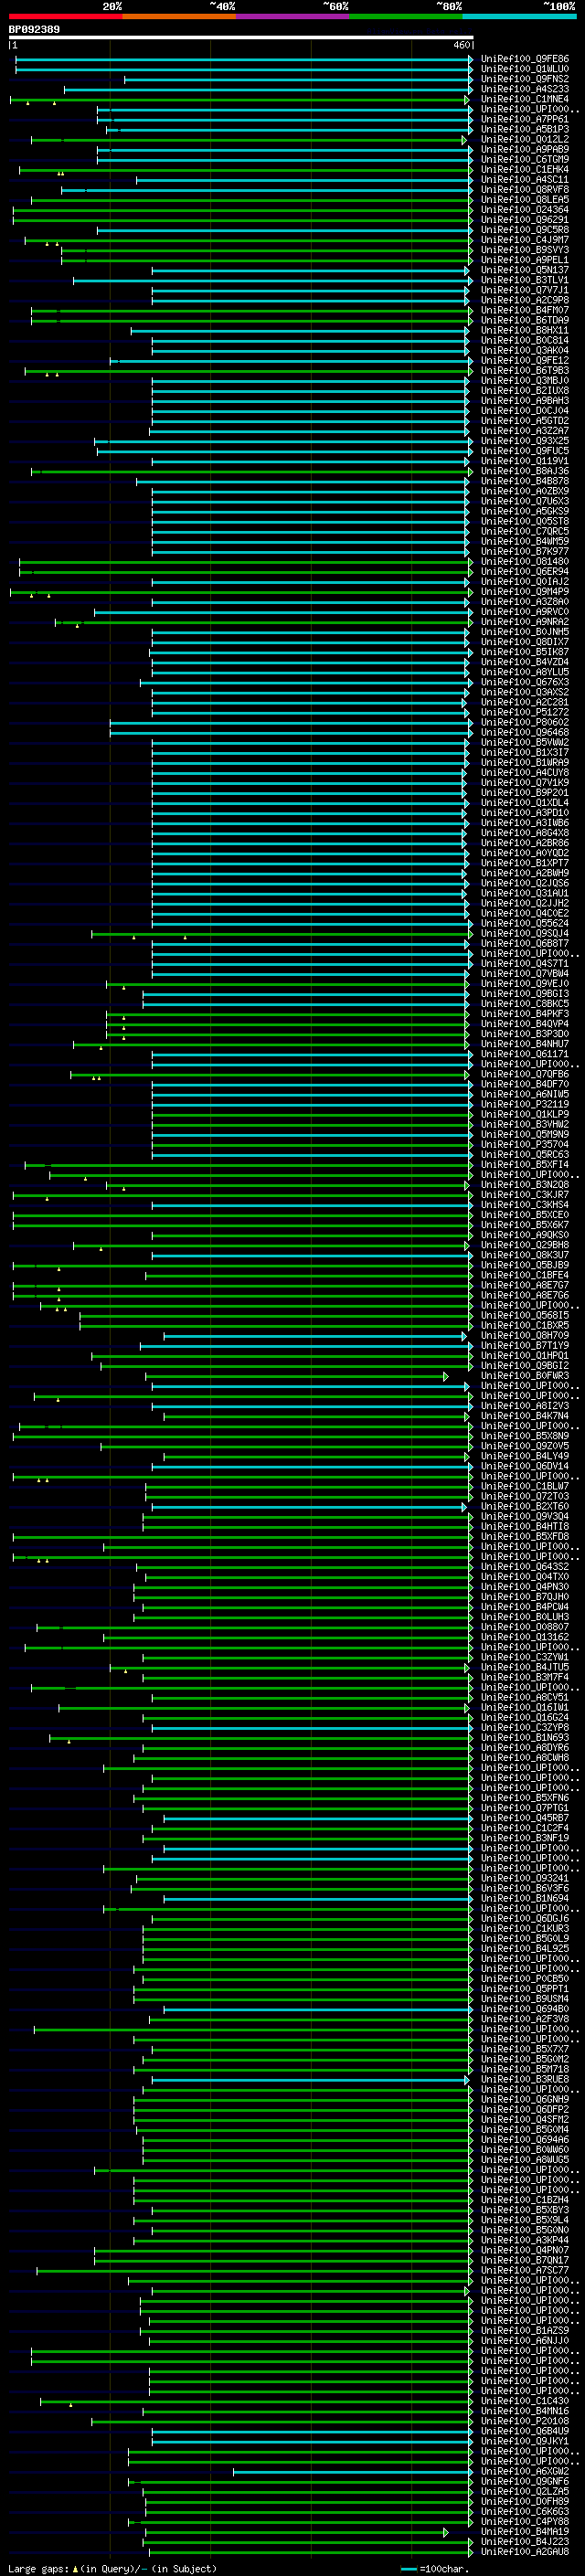Select hit label UniRef100_C6TGM9

pos(525,159)
